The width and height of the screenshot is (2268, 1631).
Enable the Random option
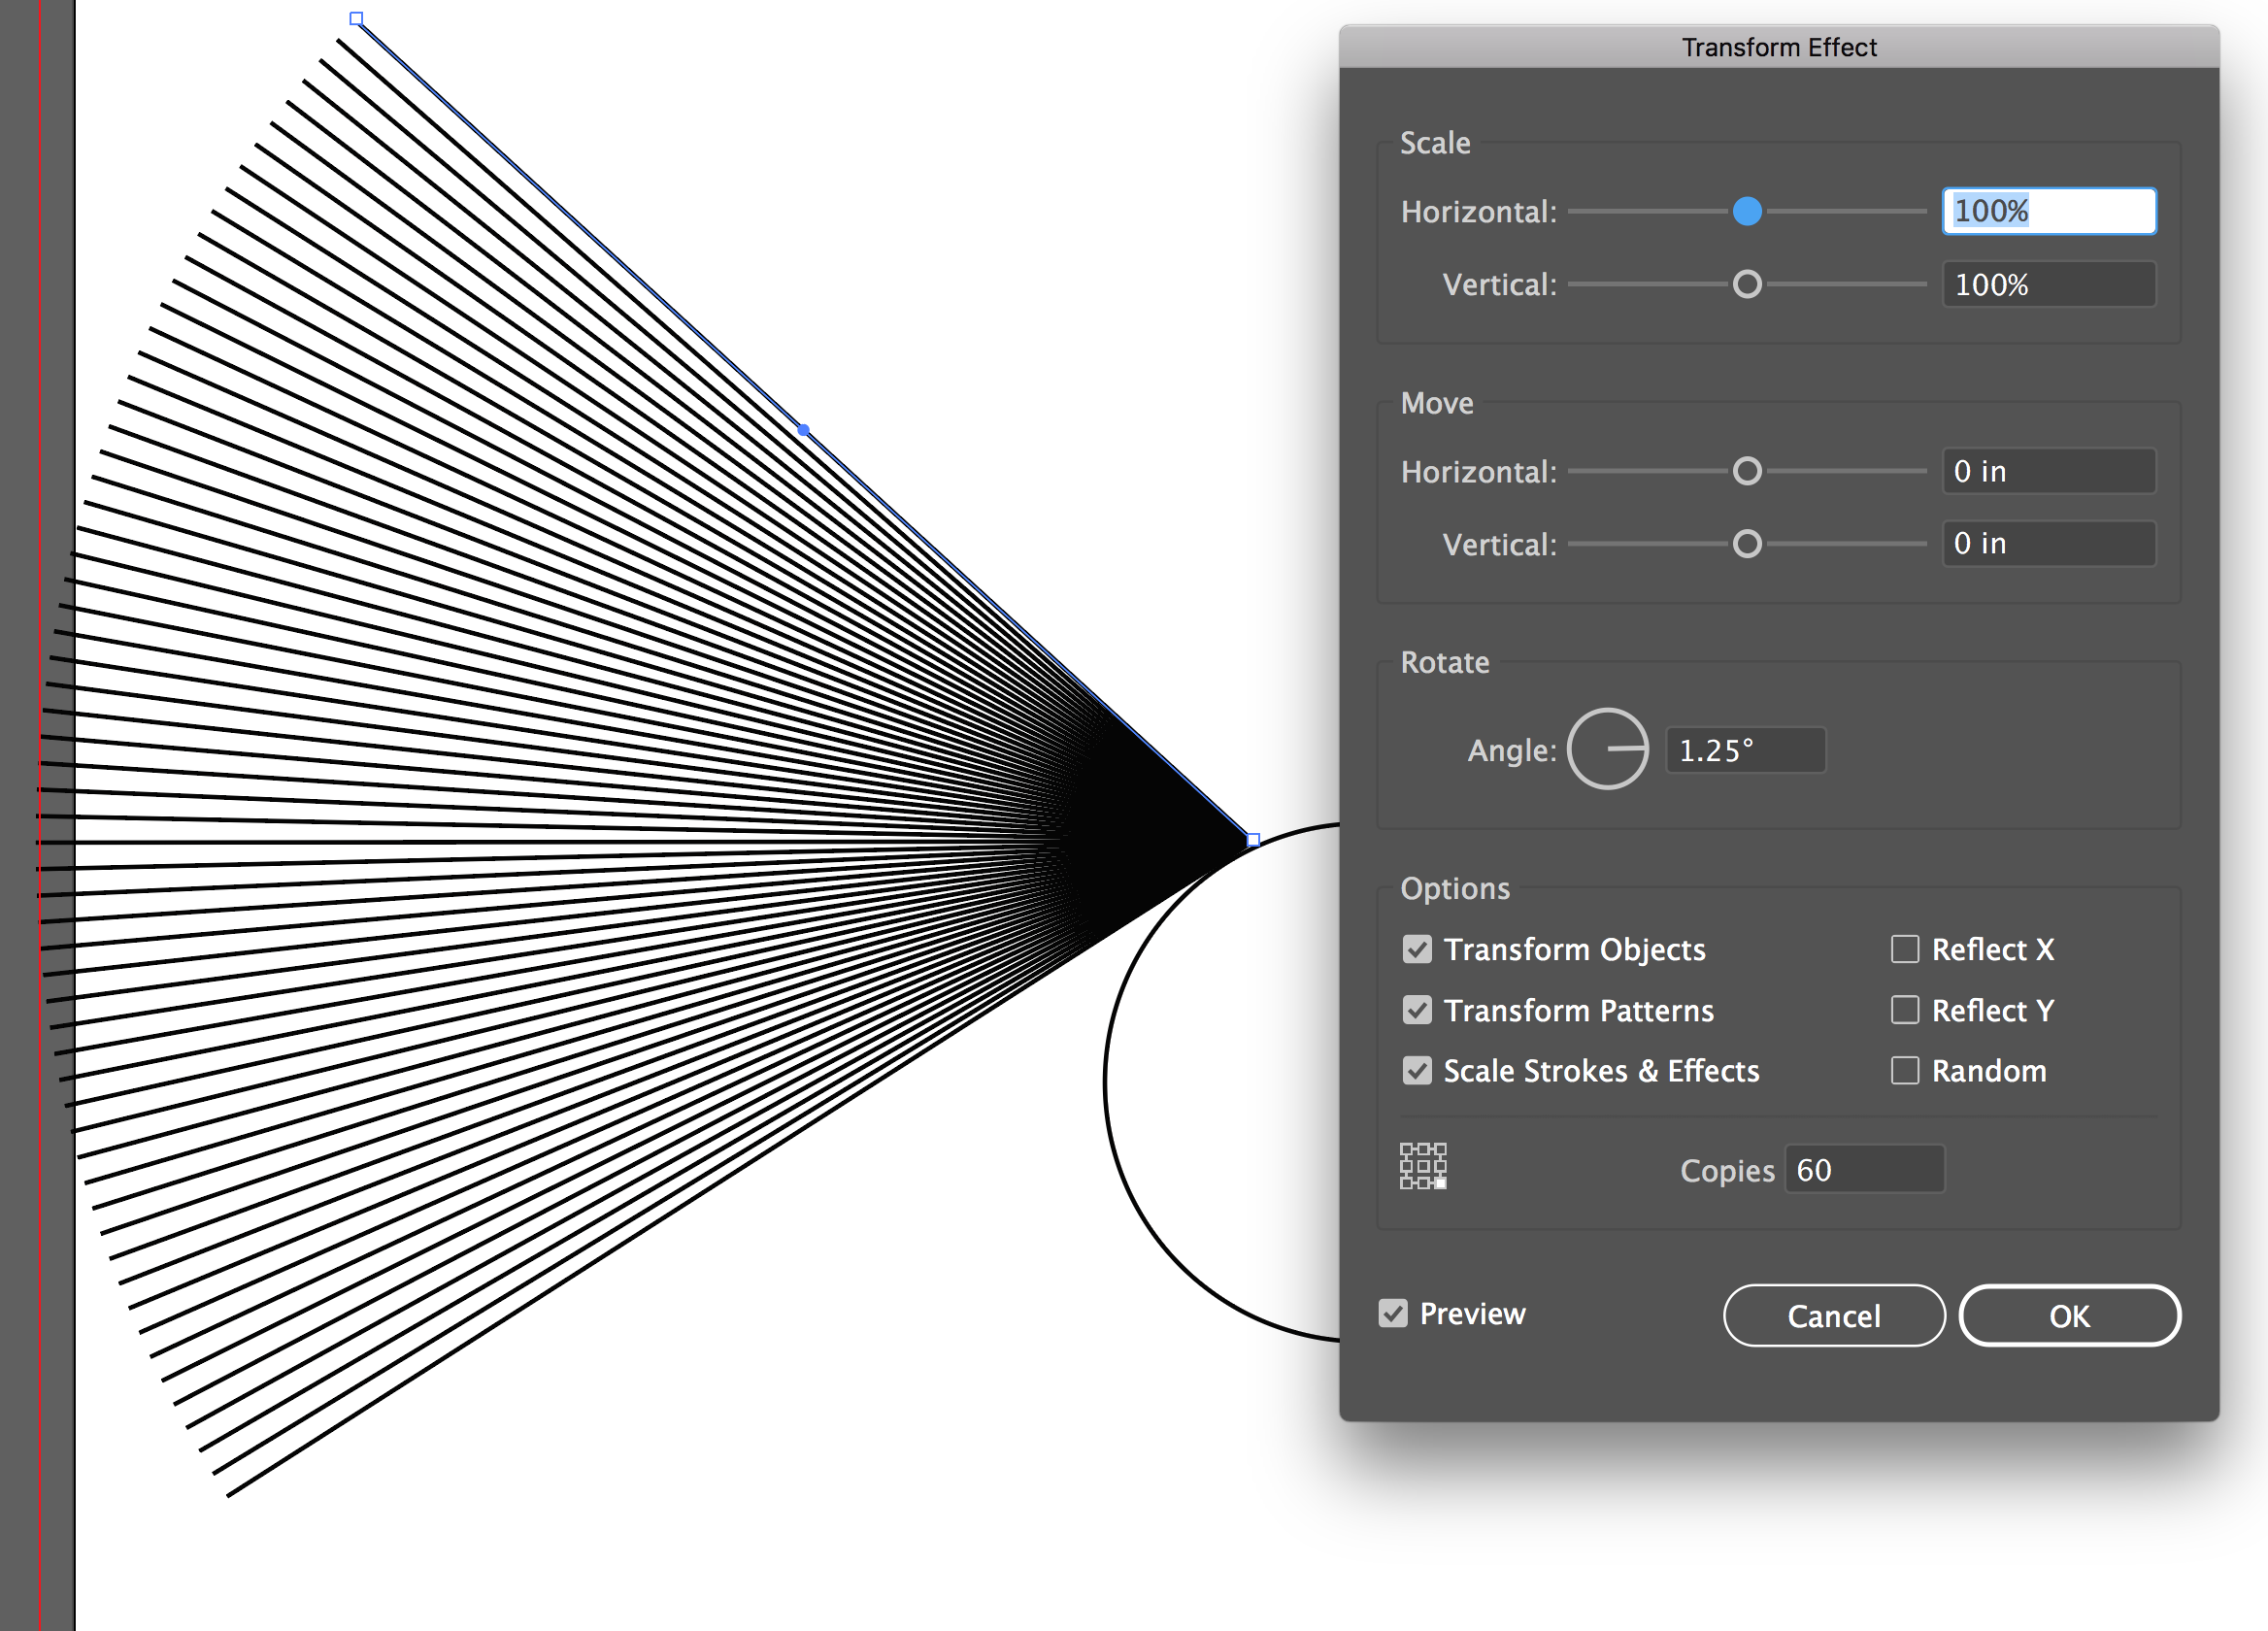tap(1904, 1070)
